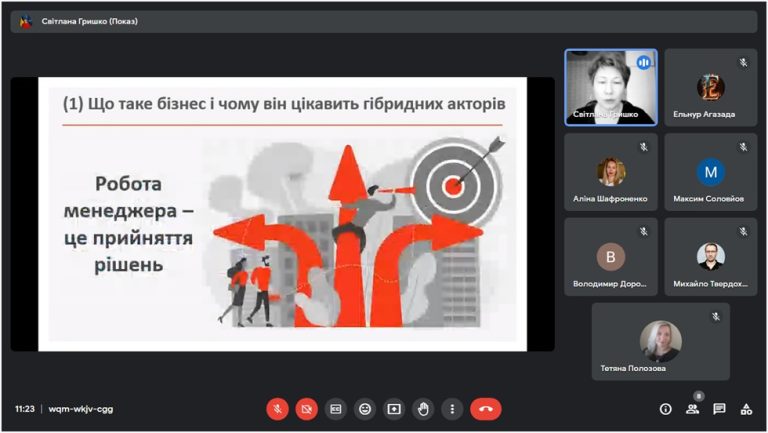Open the chat messages panel
The height and width of the screenshot is (433, 768).
coord(720,409)
